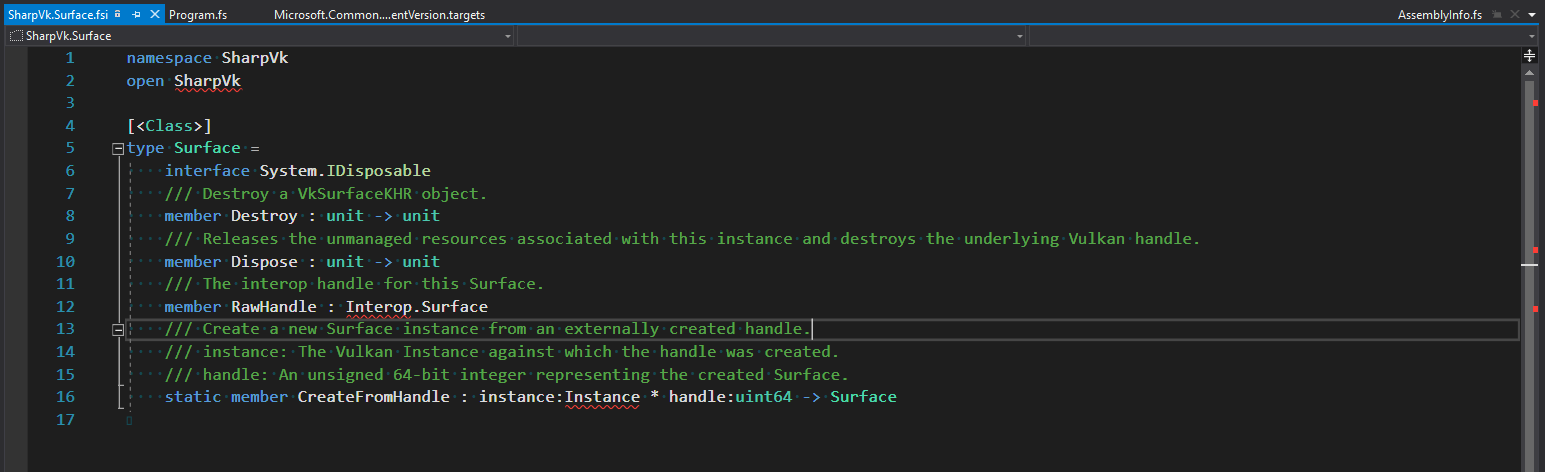The height and width of the screenshot is (472, 1545).
Task: Collapse the type Surface code block
Action: point(118,149)
